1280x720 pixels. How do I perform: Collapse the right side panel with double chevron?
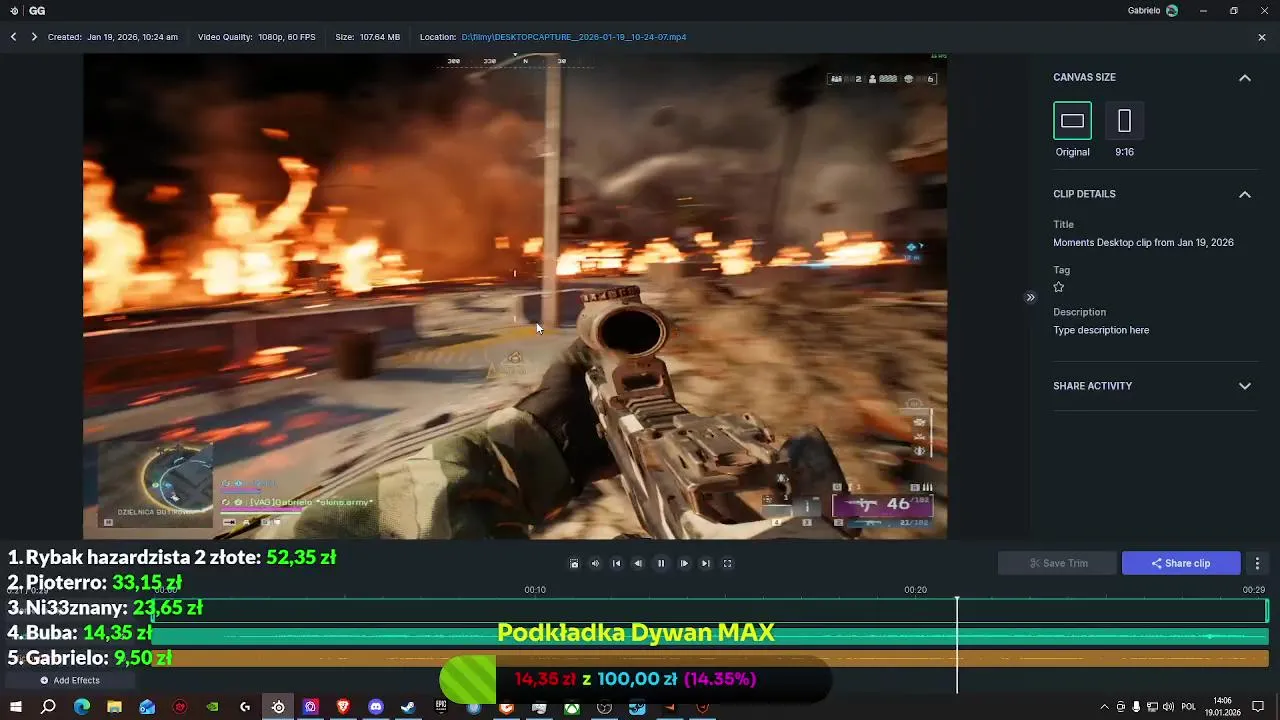pyautogui.click(x=1030, y=297)
